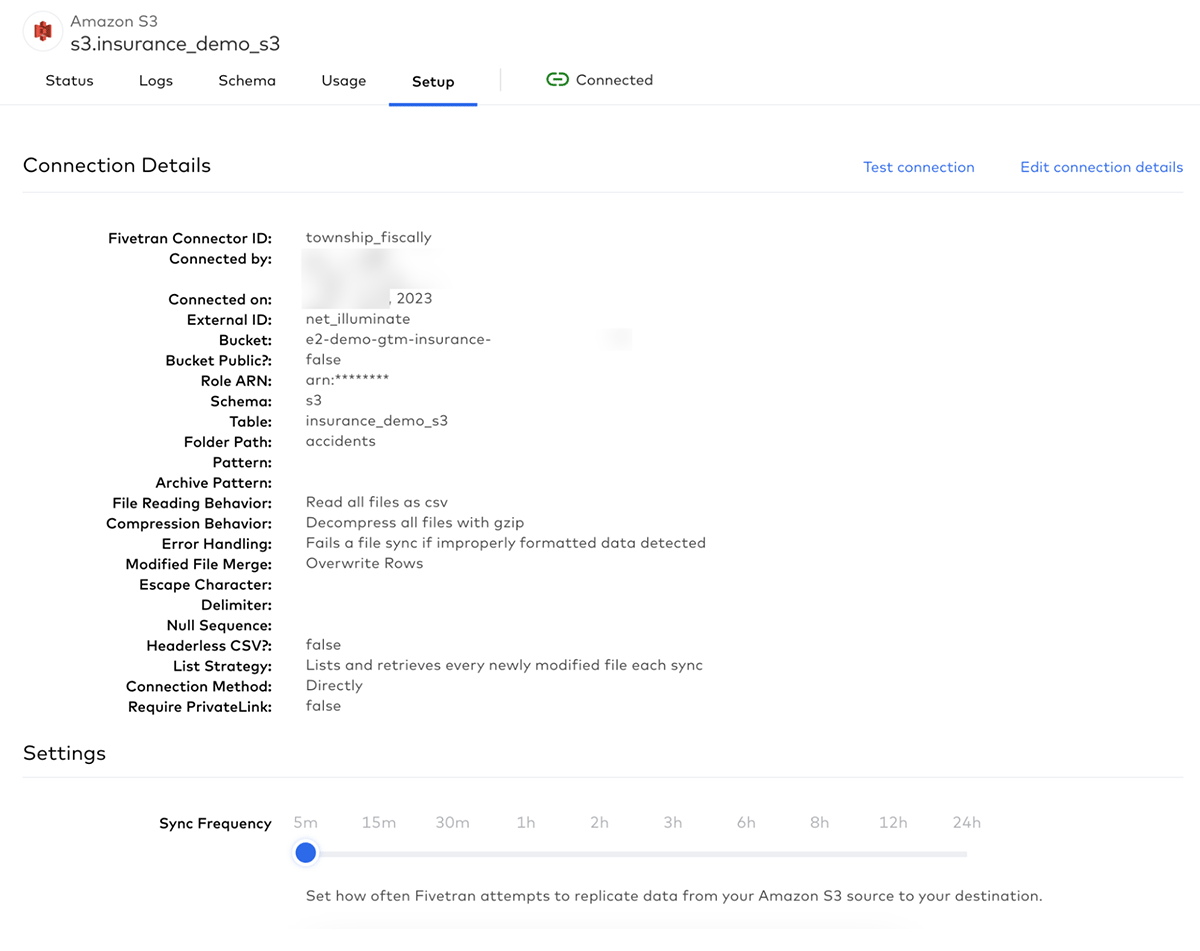
Task: Select the Table value insurance_demo_s3
Action: point(377,420)
